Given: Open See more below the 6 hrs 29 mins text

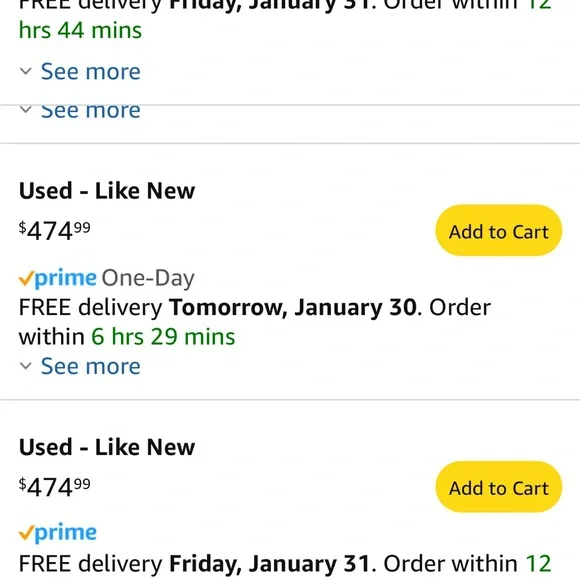Looking at the screenshot, I should tap(91, 366).
